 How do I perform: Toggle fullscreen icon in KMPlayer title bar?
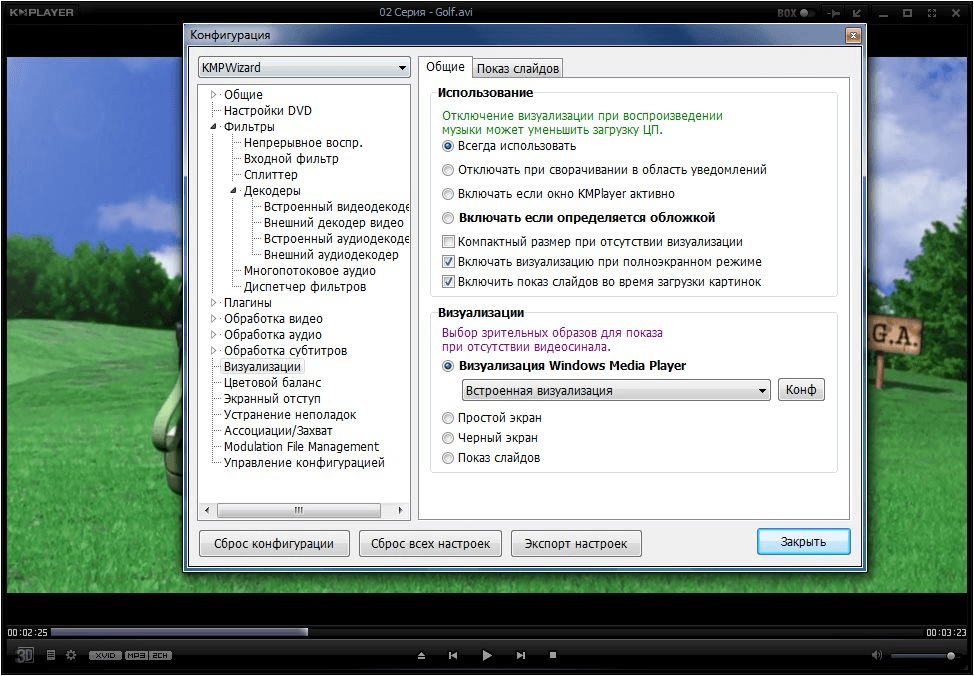coord(932,12)
